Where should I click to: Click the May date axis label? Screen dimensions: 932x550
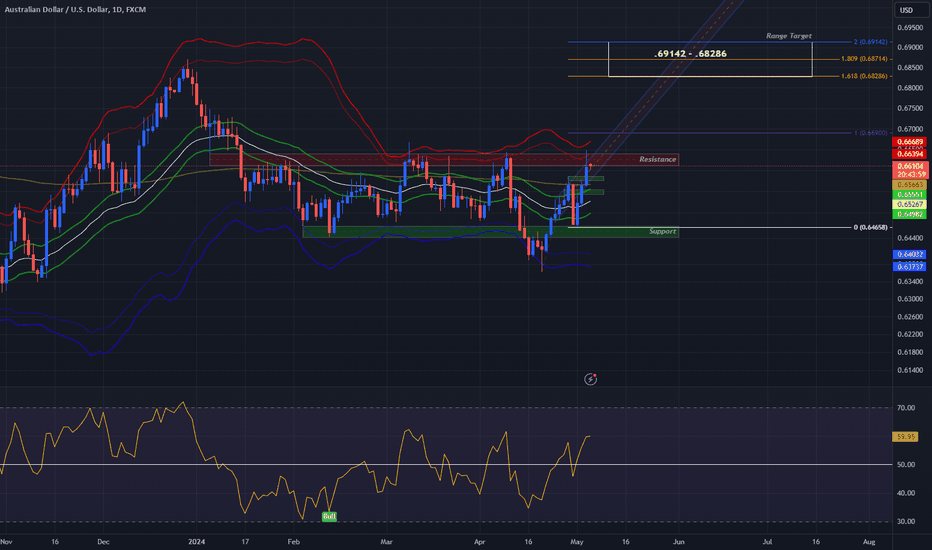577,542
